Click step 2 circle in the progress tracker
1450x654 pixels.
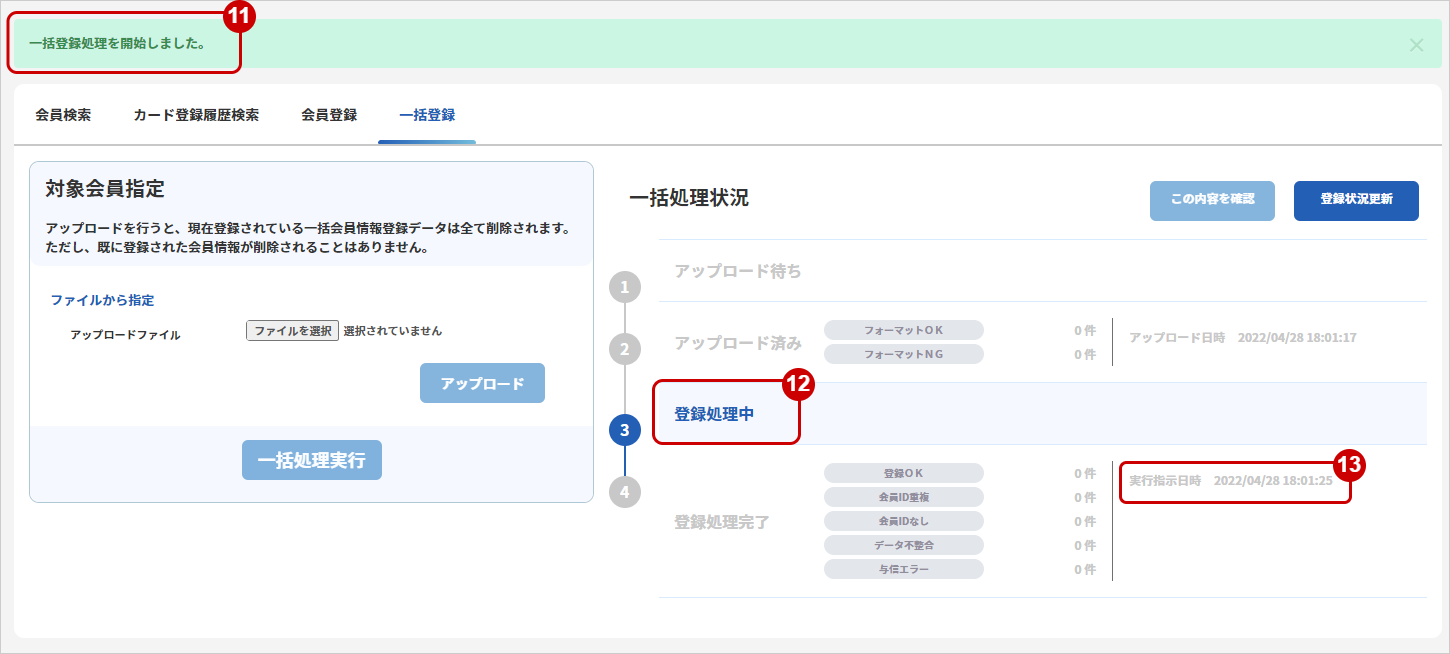(x=625, y=349)
